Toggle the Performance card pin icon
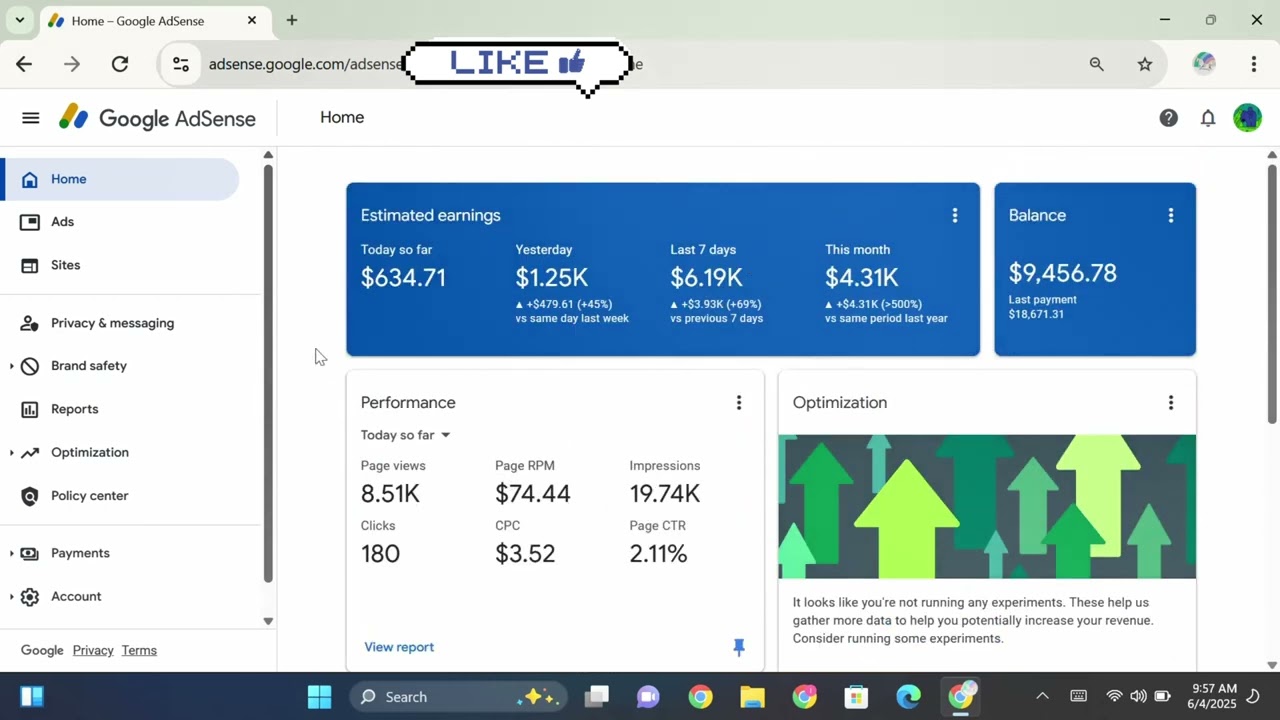 (x=739, y=647)
